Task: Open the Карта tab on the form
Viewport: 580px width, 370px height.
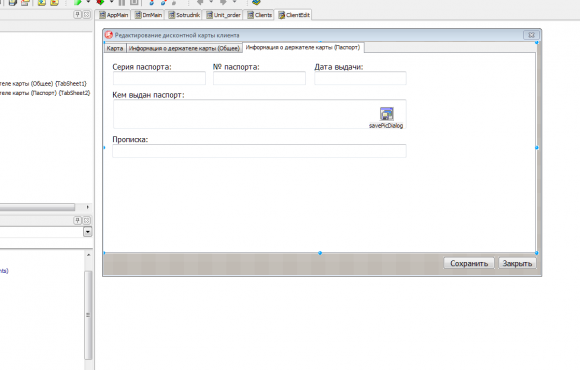Action: coord(115,48)
